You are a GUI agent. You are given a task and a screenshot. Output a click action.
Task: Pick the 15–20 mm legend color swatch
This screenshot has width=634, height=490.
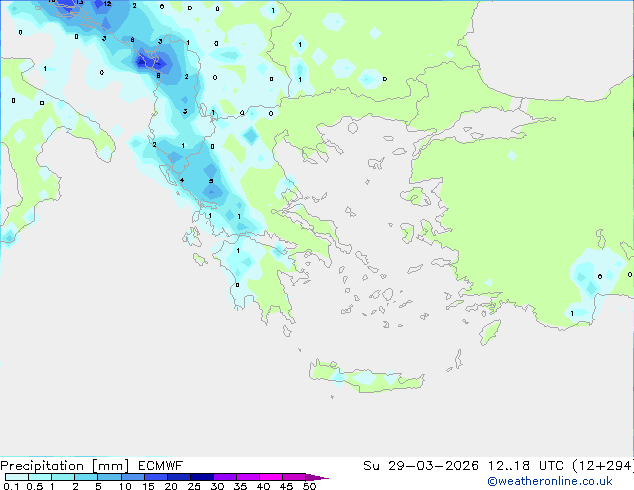(x=155, y=477)
